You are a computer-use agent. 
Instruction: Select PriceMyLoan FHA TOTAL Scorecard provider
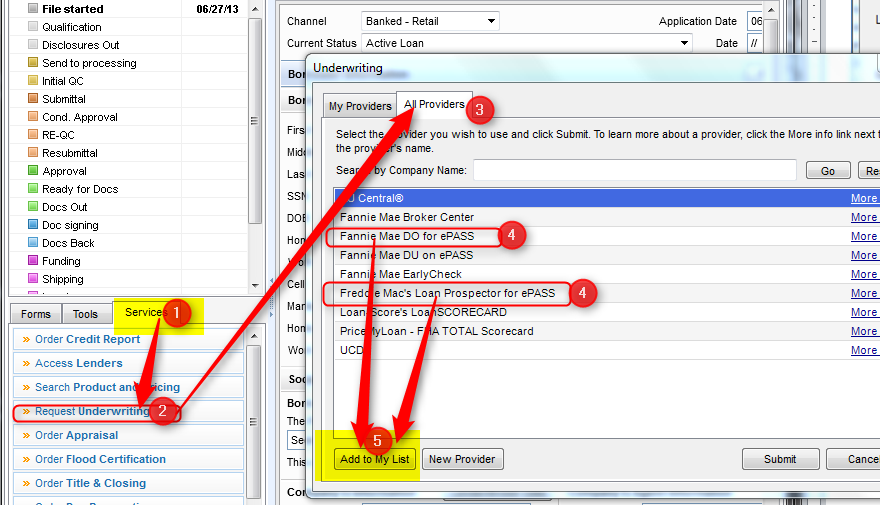click(x=607, y=332)
